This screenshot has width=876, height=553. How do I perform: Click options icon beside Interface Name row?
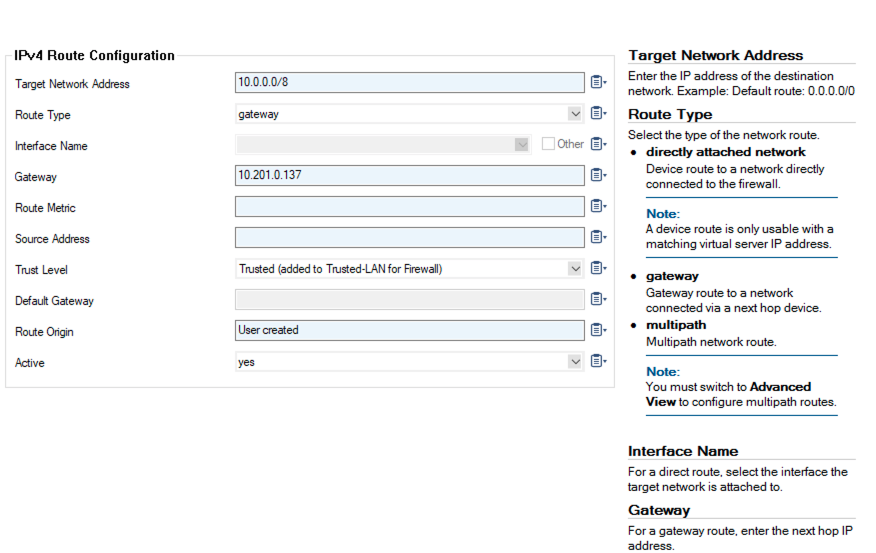pyautogui.click(x=598, y=145)
